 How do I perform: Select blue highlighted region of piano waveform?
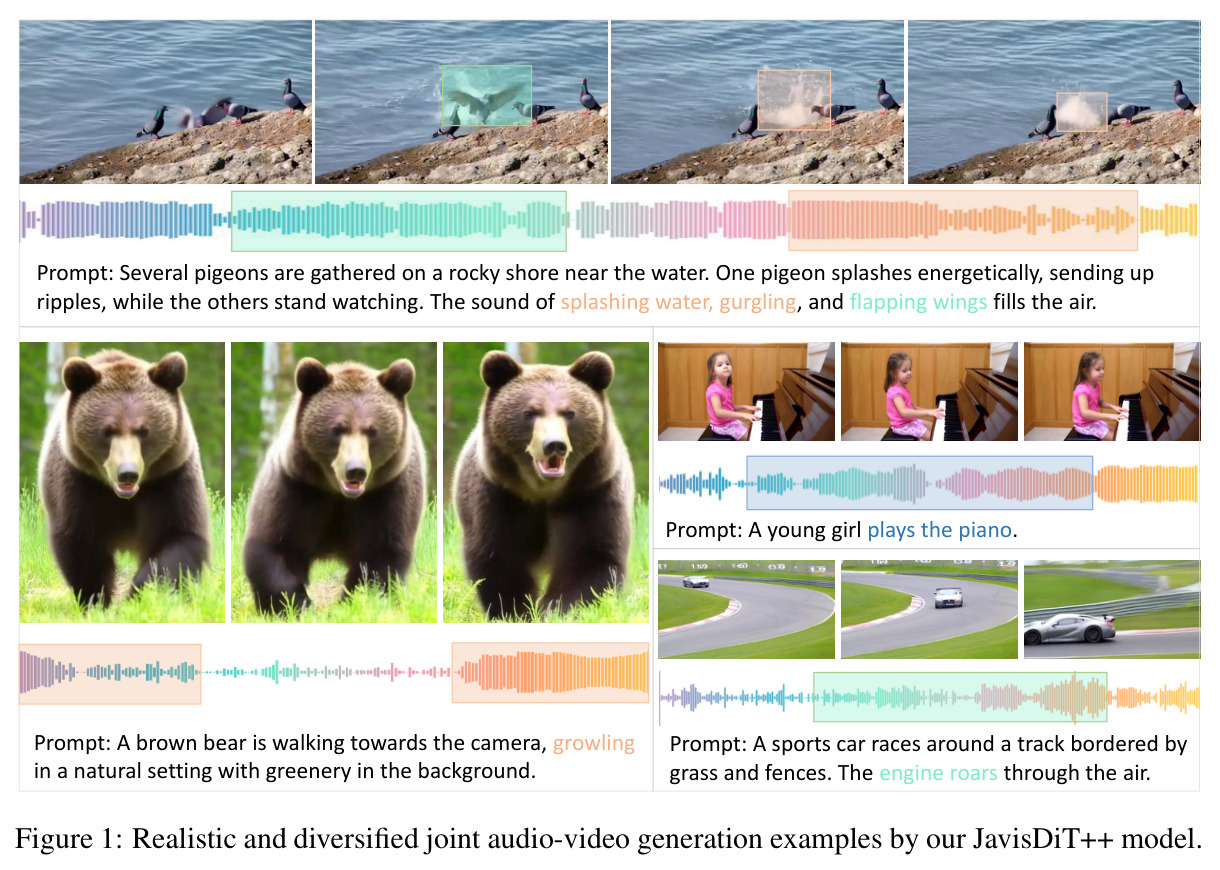click(920, 484)
